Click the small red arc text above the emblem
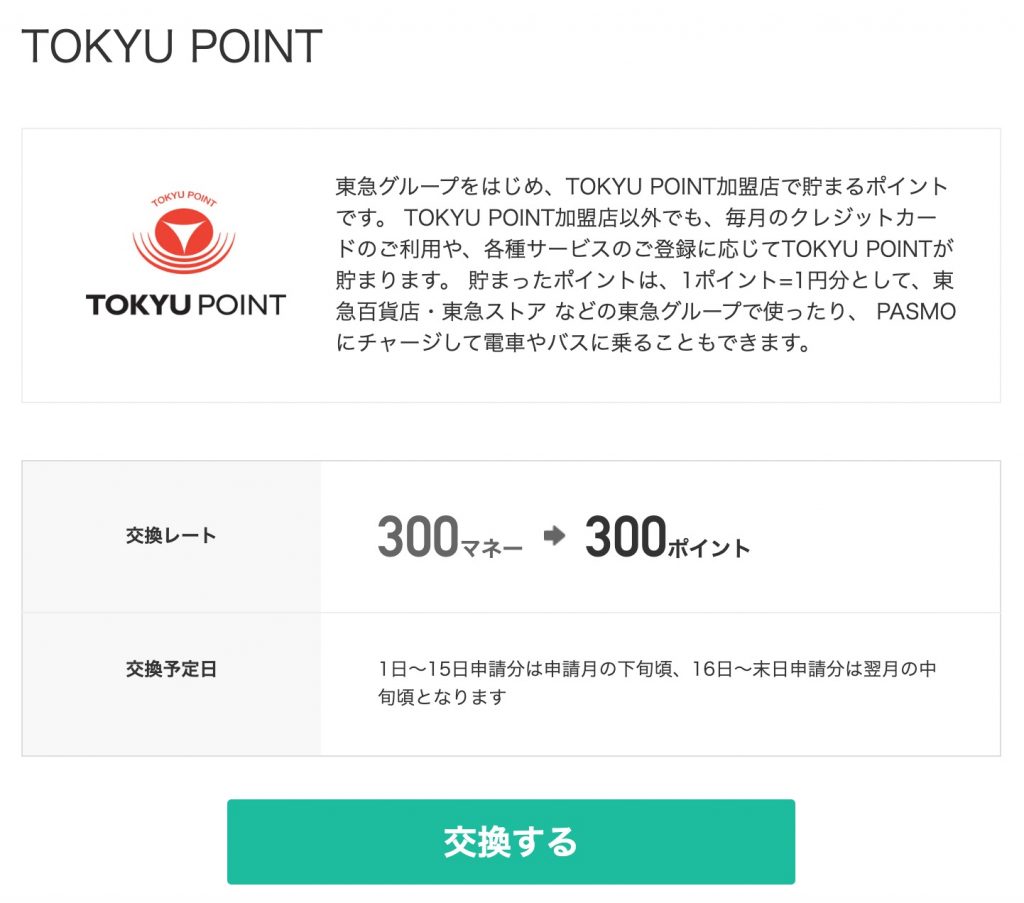This screenshot has width=1024, height=903. coord(184,200)
